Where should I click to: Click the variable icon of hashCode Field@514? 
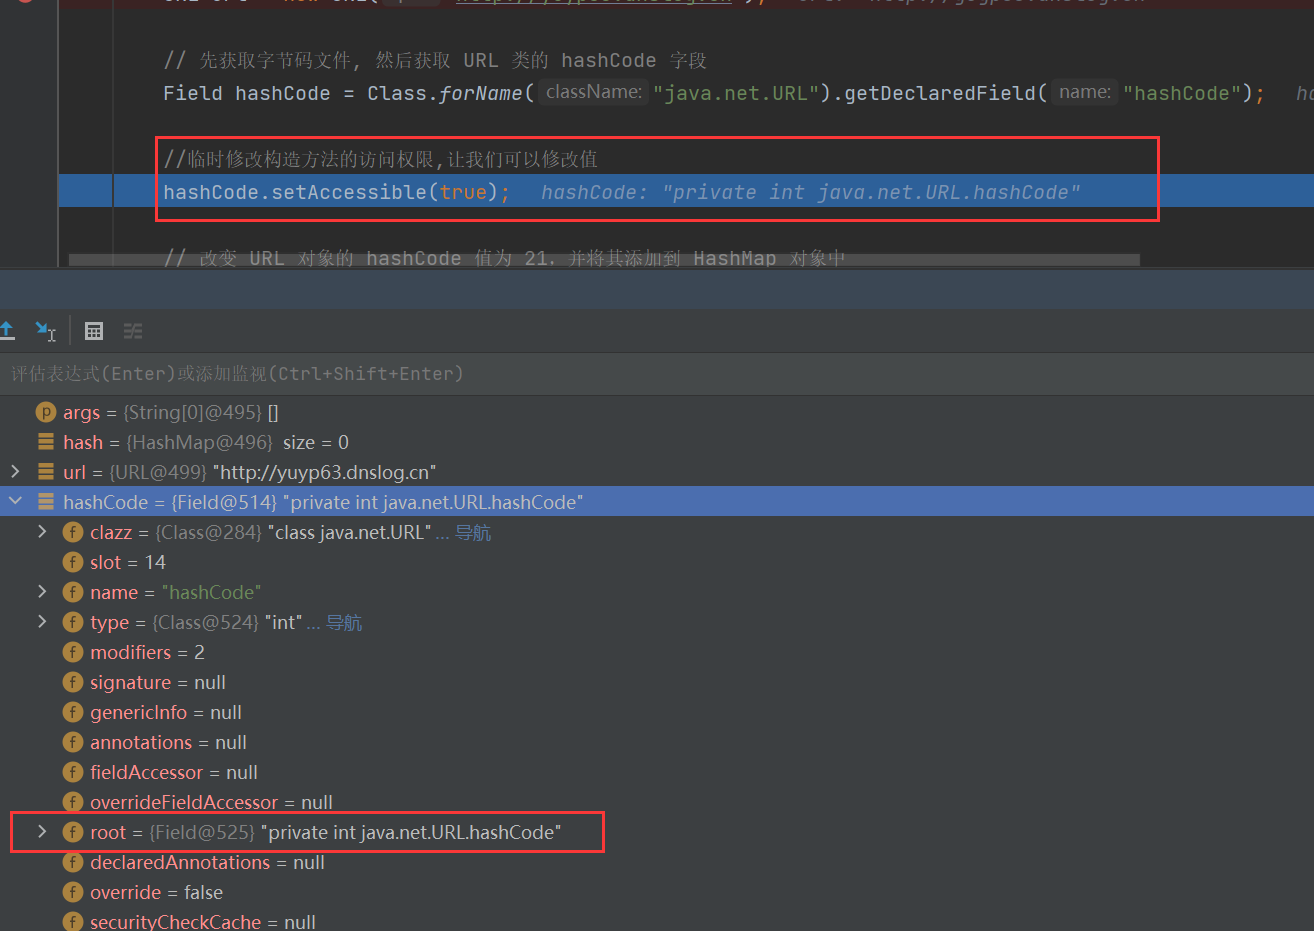(45, 502)
